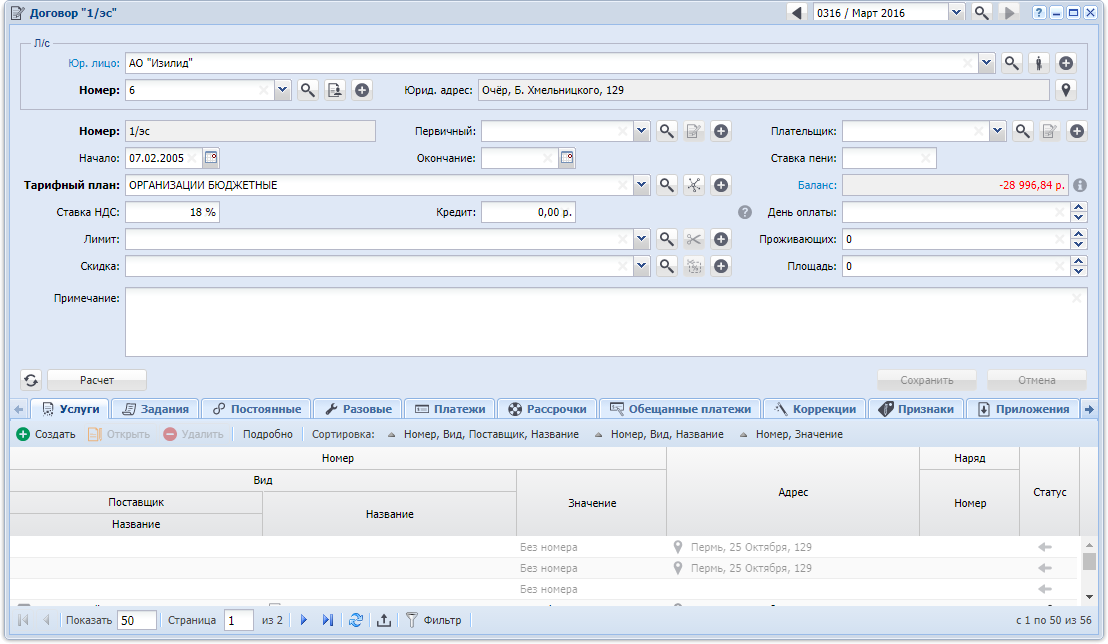This screenshot has height=644, width=1108.
Task: Click Создать in services toolbar
Action: [x=46, y=434]
